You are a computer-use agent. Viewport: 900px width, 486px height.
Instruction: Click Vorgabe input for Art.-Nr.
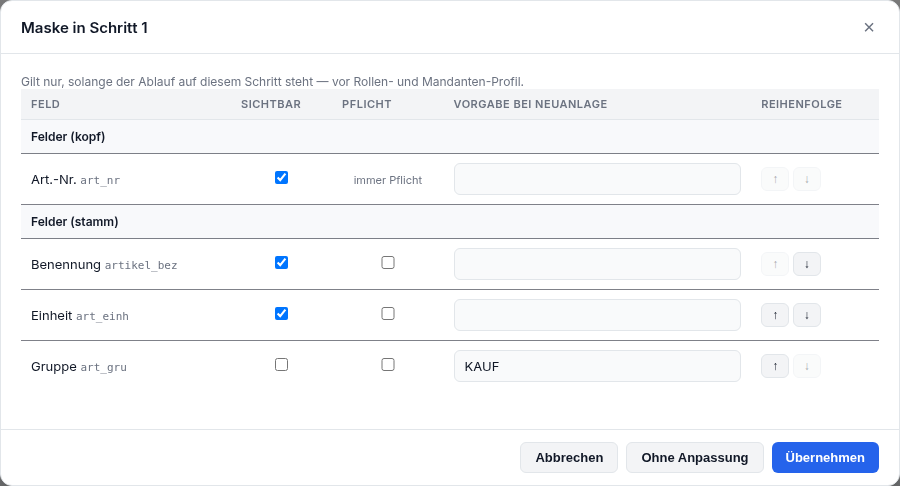[x=597, y=179]
